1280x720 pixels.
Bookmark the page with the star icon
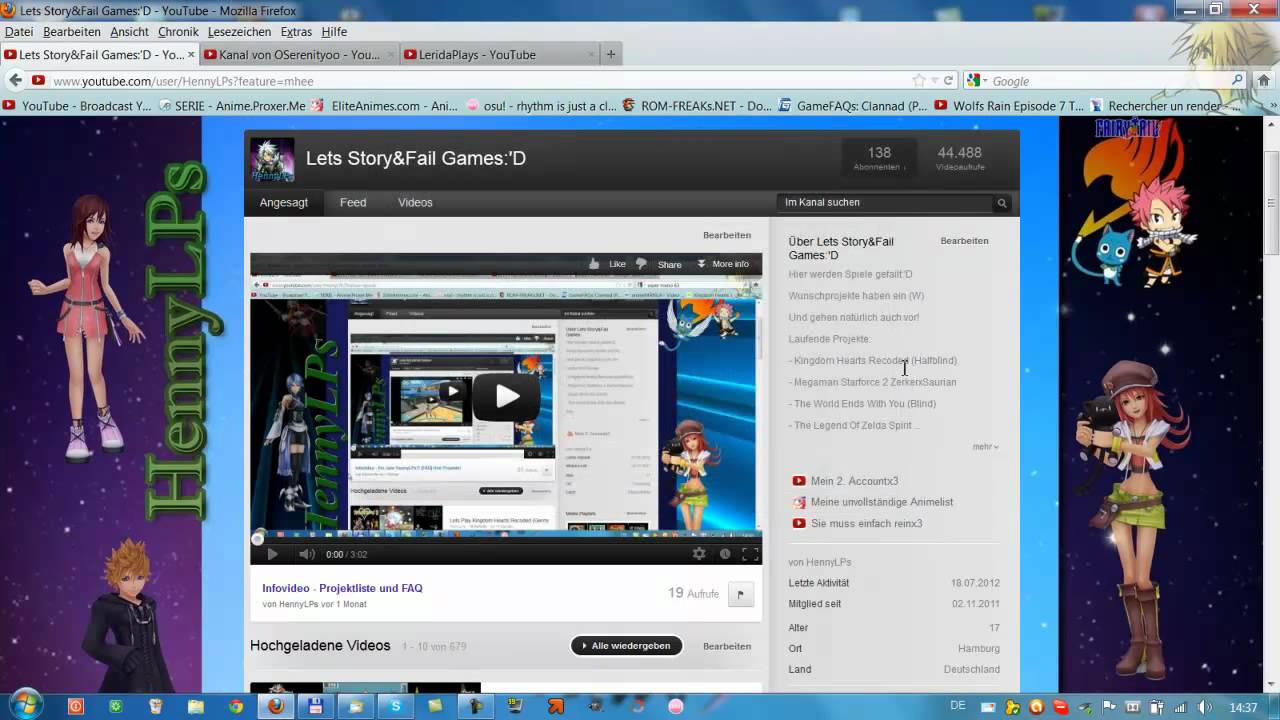click(918, 81)
